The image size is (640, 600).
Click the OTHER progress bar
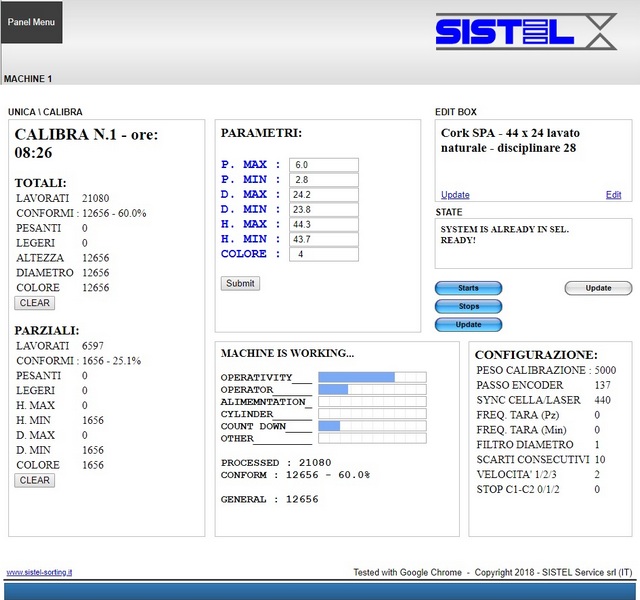(x=372, y=438)
